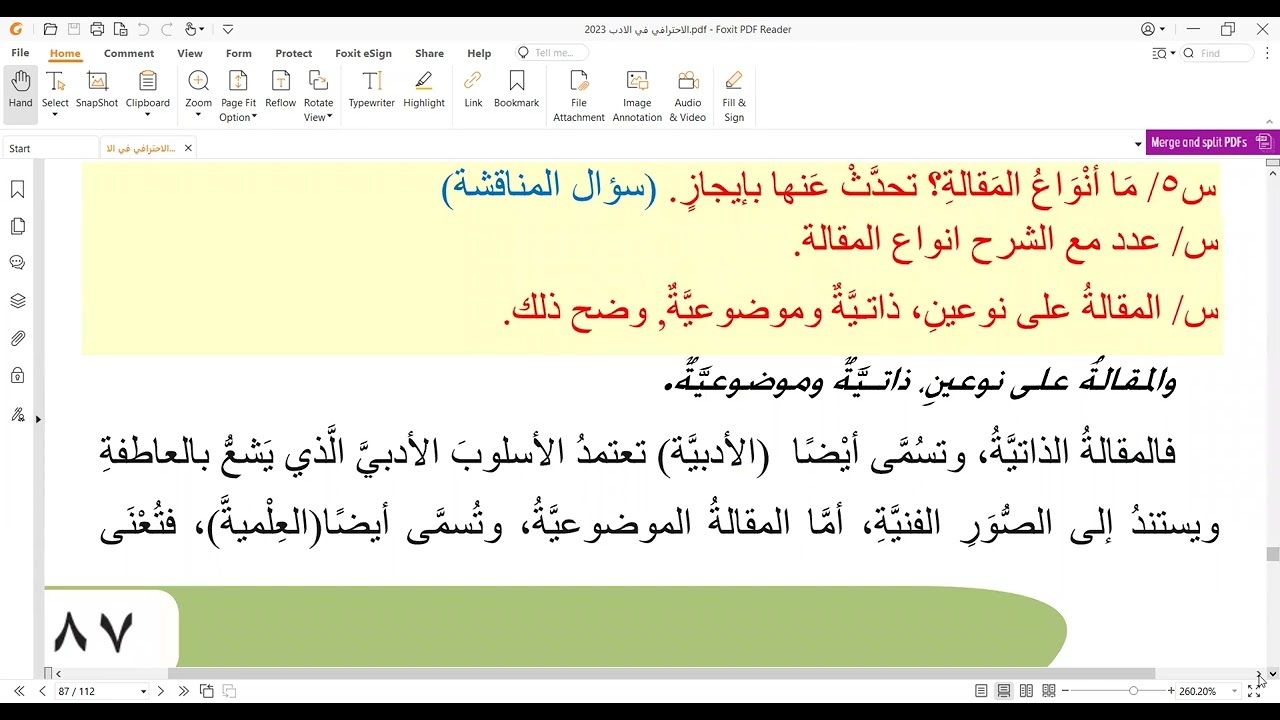Expand the side navigation panel arrow
The height and width of the screenshot is (720, 1280).
pos(38,419)
